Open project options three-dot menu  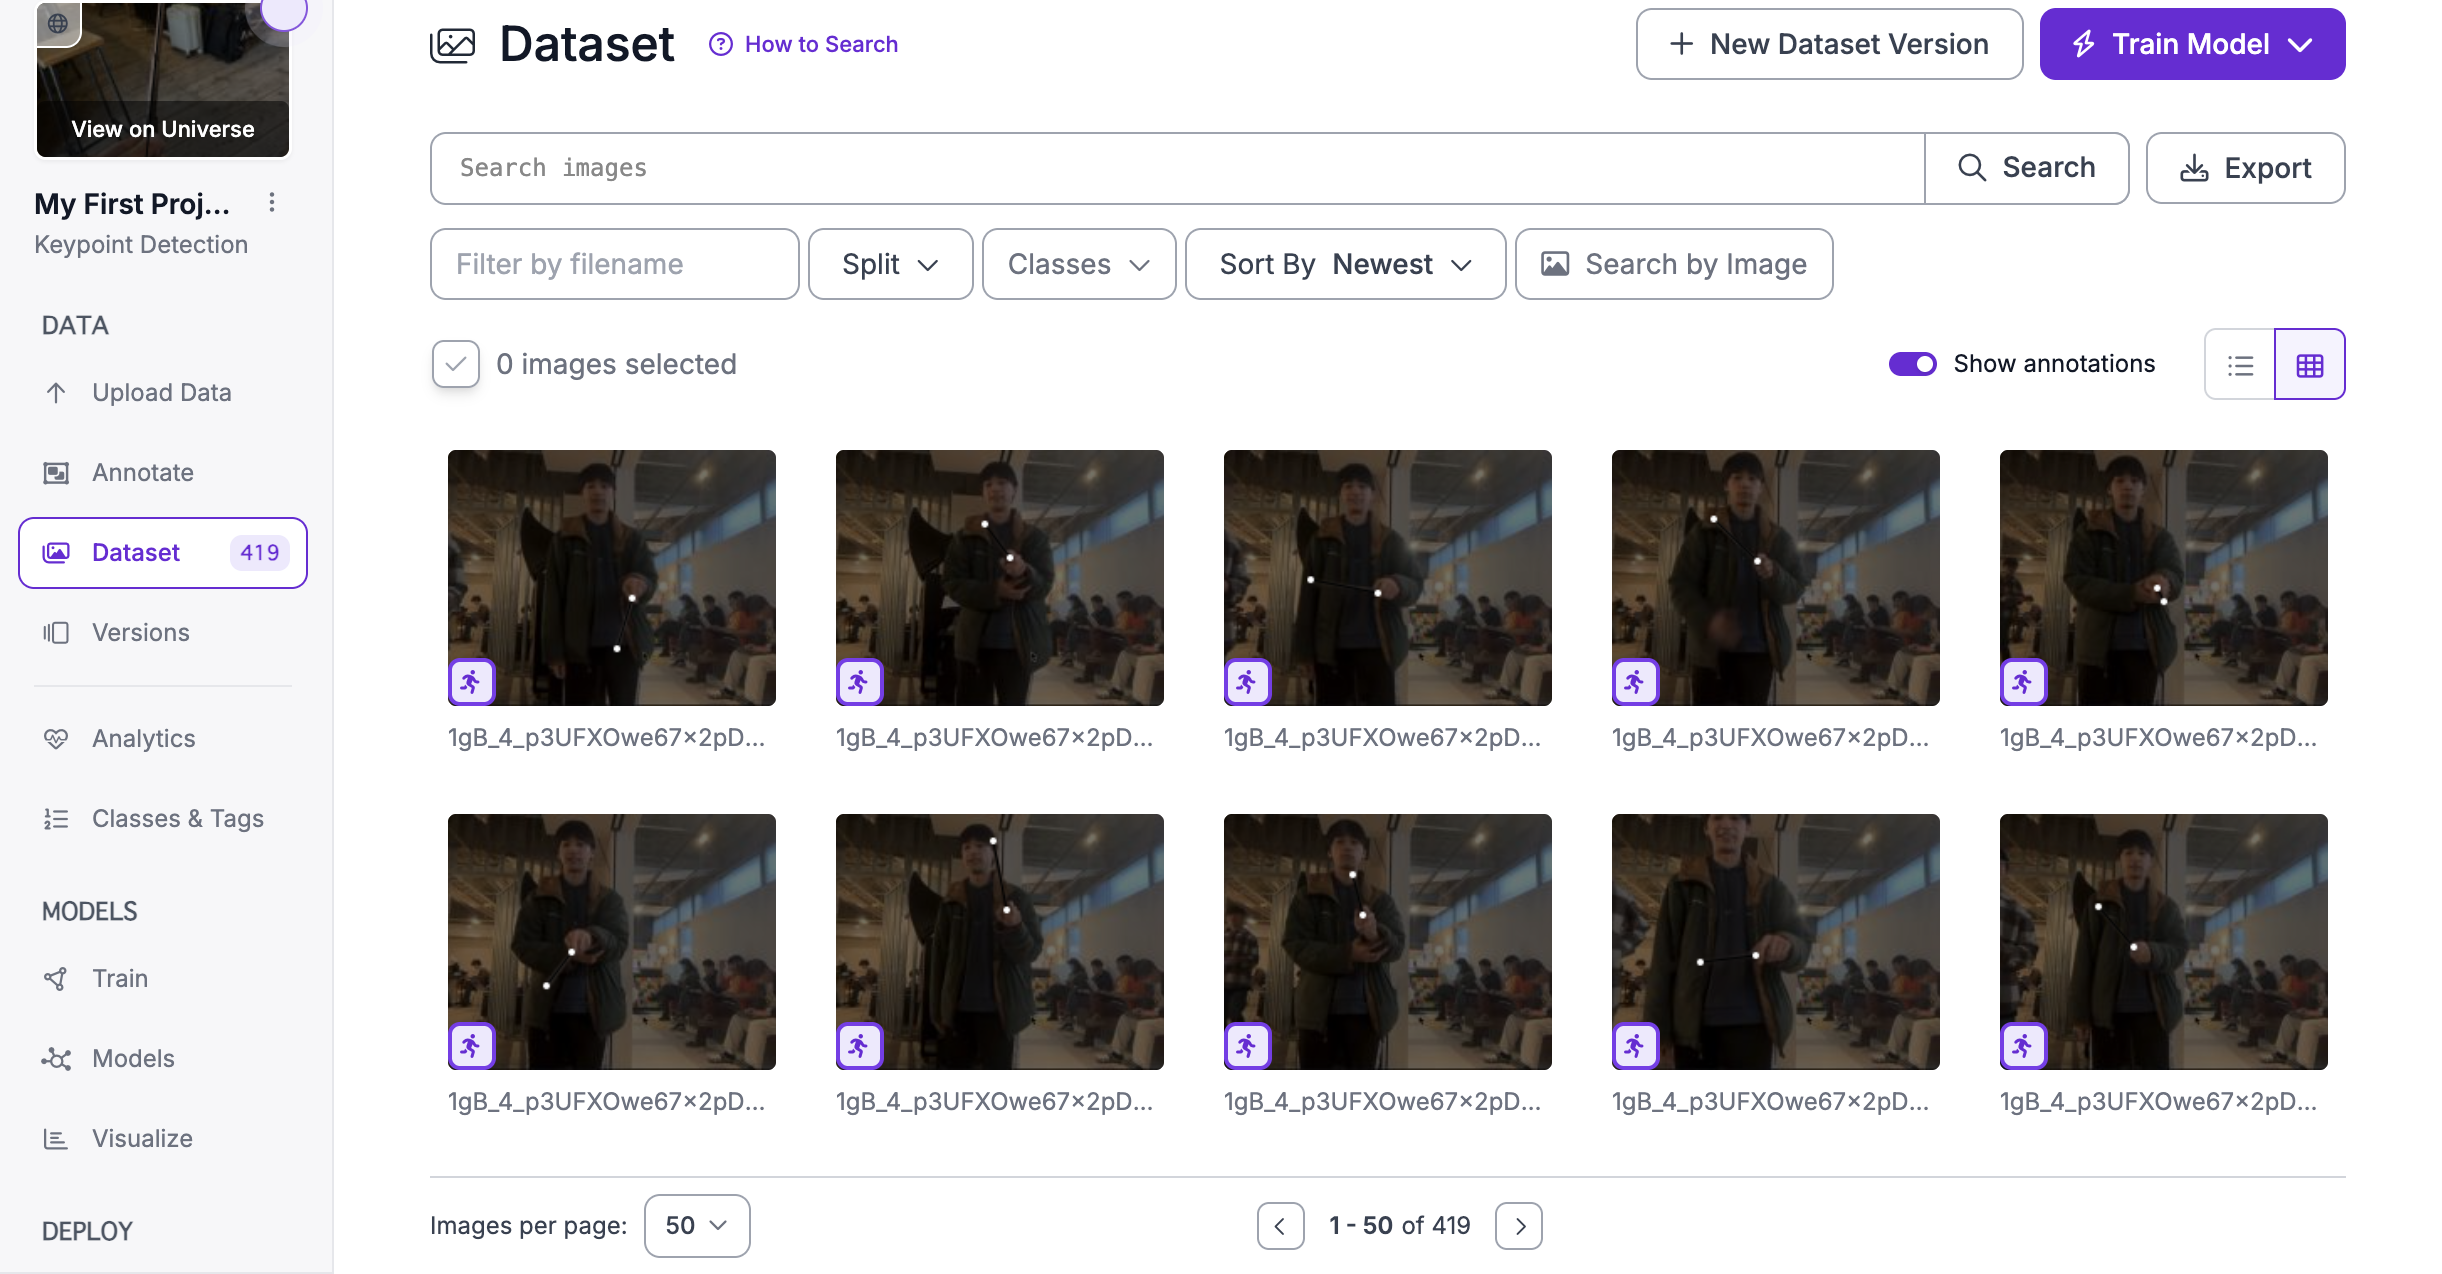tap(272, 203)
